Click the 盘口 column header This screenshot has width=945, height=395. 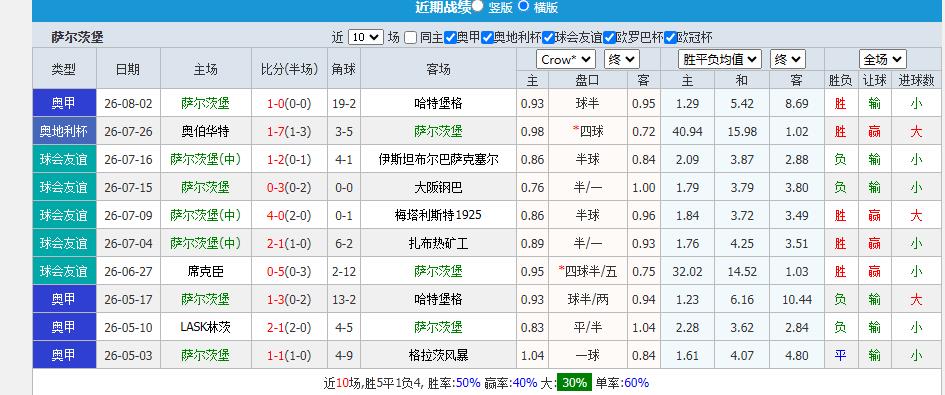click(588, 80)
